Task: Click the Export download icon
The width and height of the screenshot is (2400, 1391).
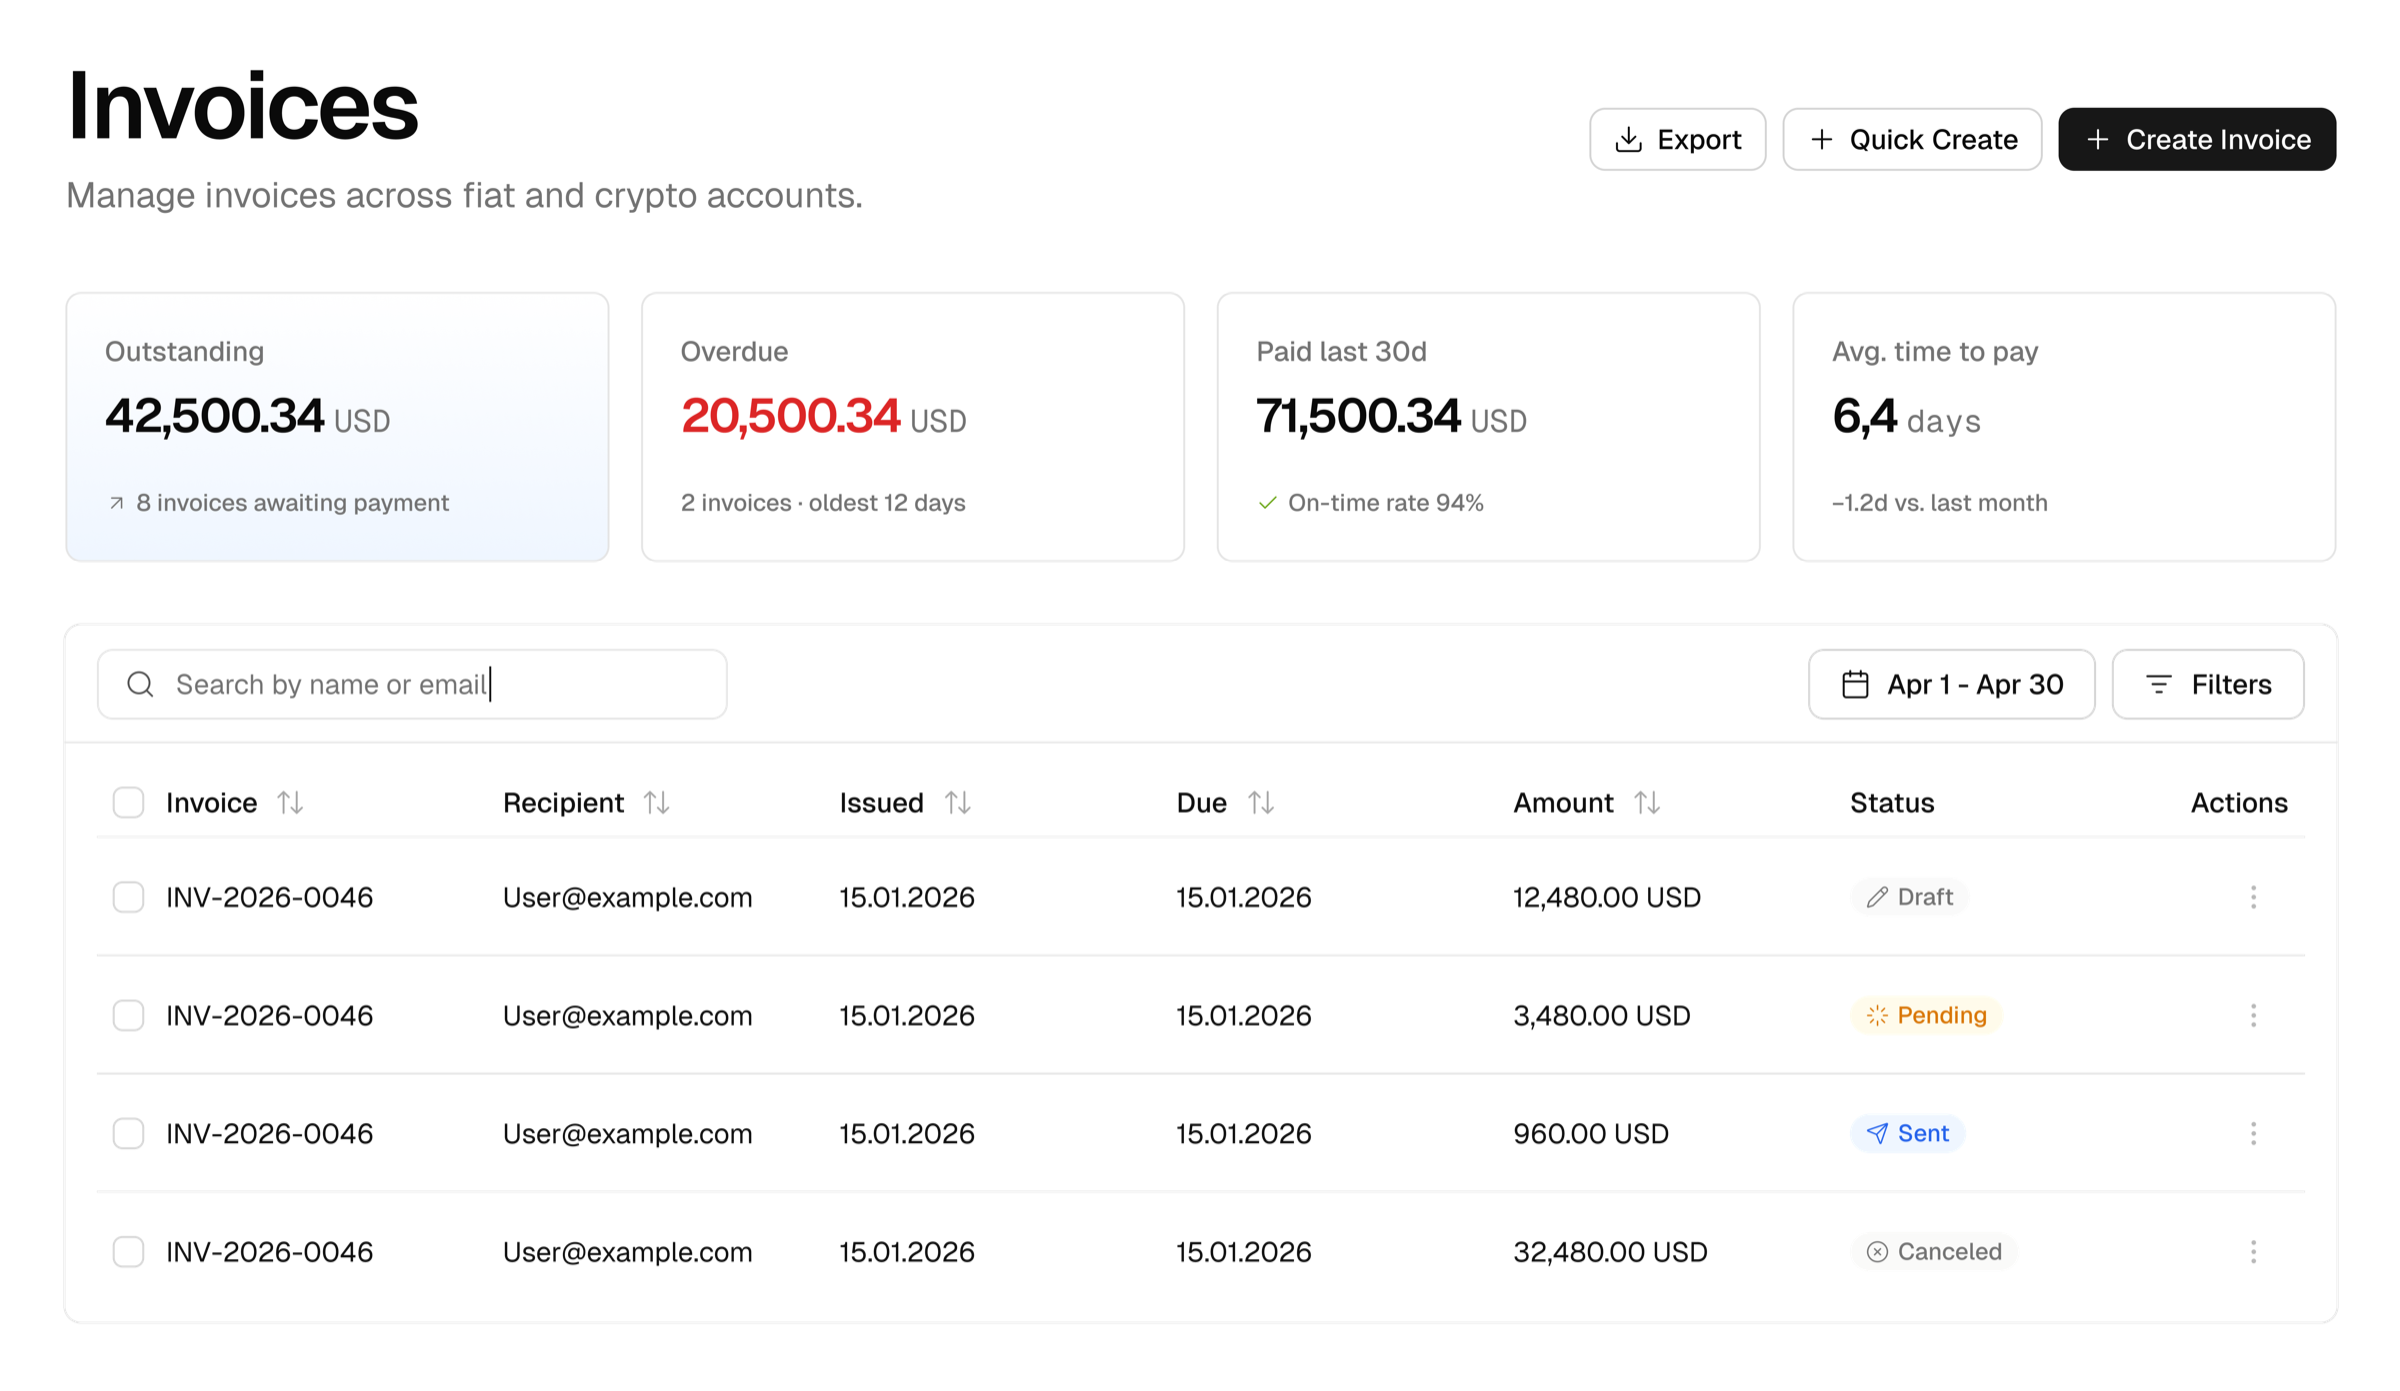Action: tap(1628, 139)
